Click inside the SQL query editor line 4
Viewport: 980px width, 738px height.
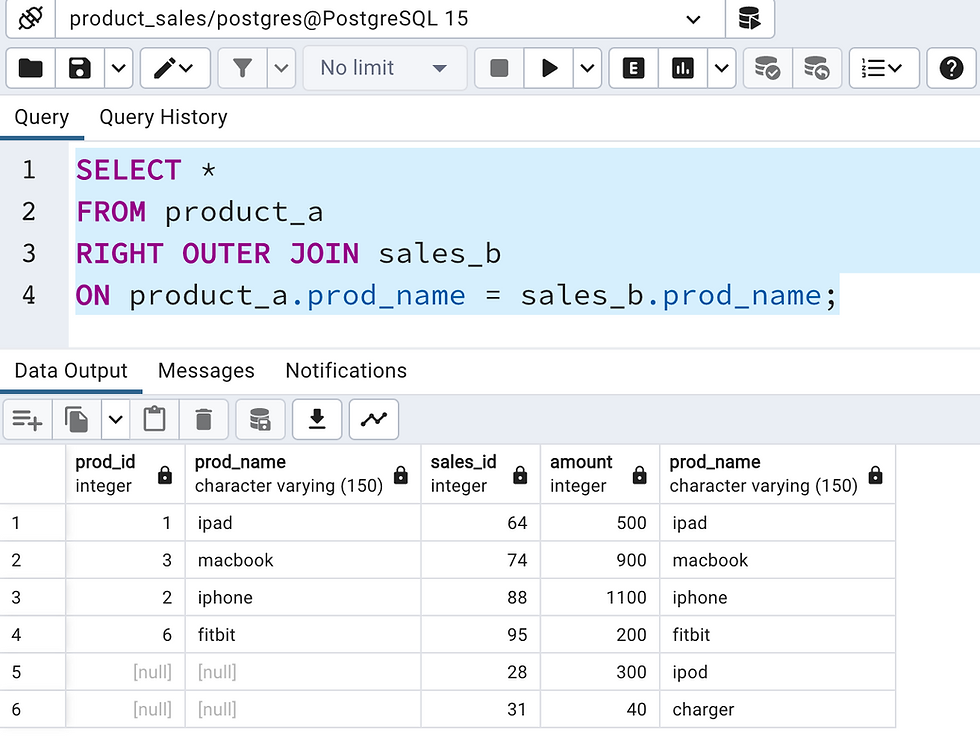tap(456, 295)
